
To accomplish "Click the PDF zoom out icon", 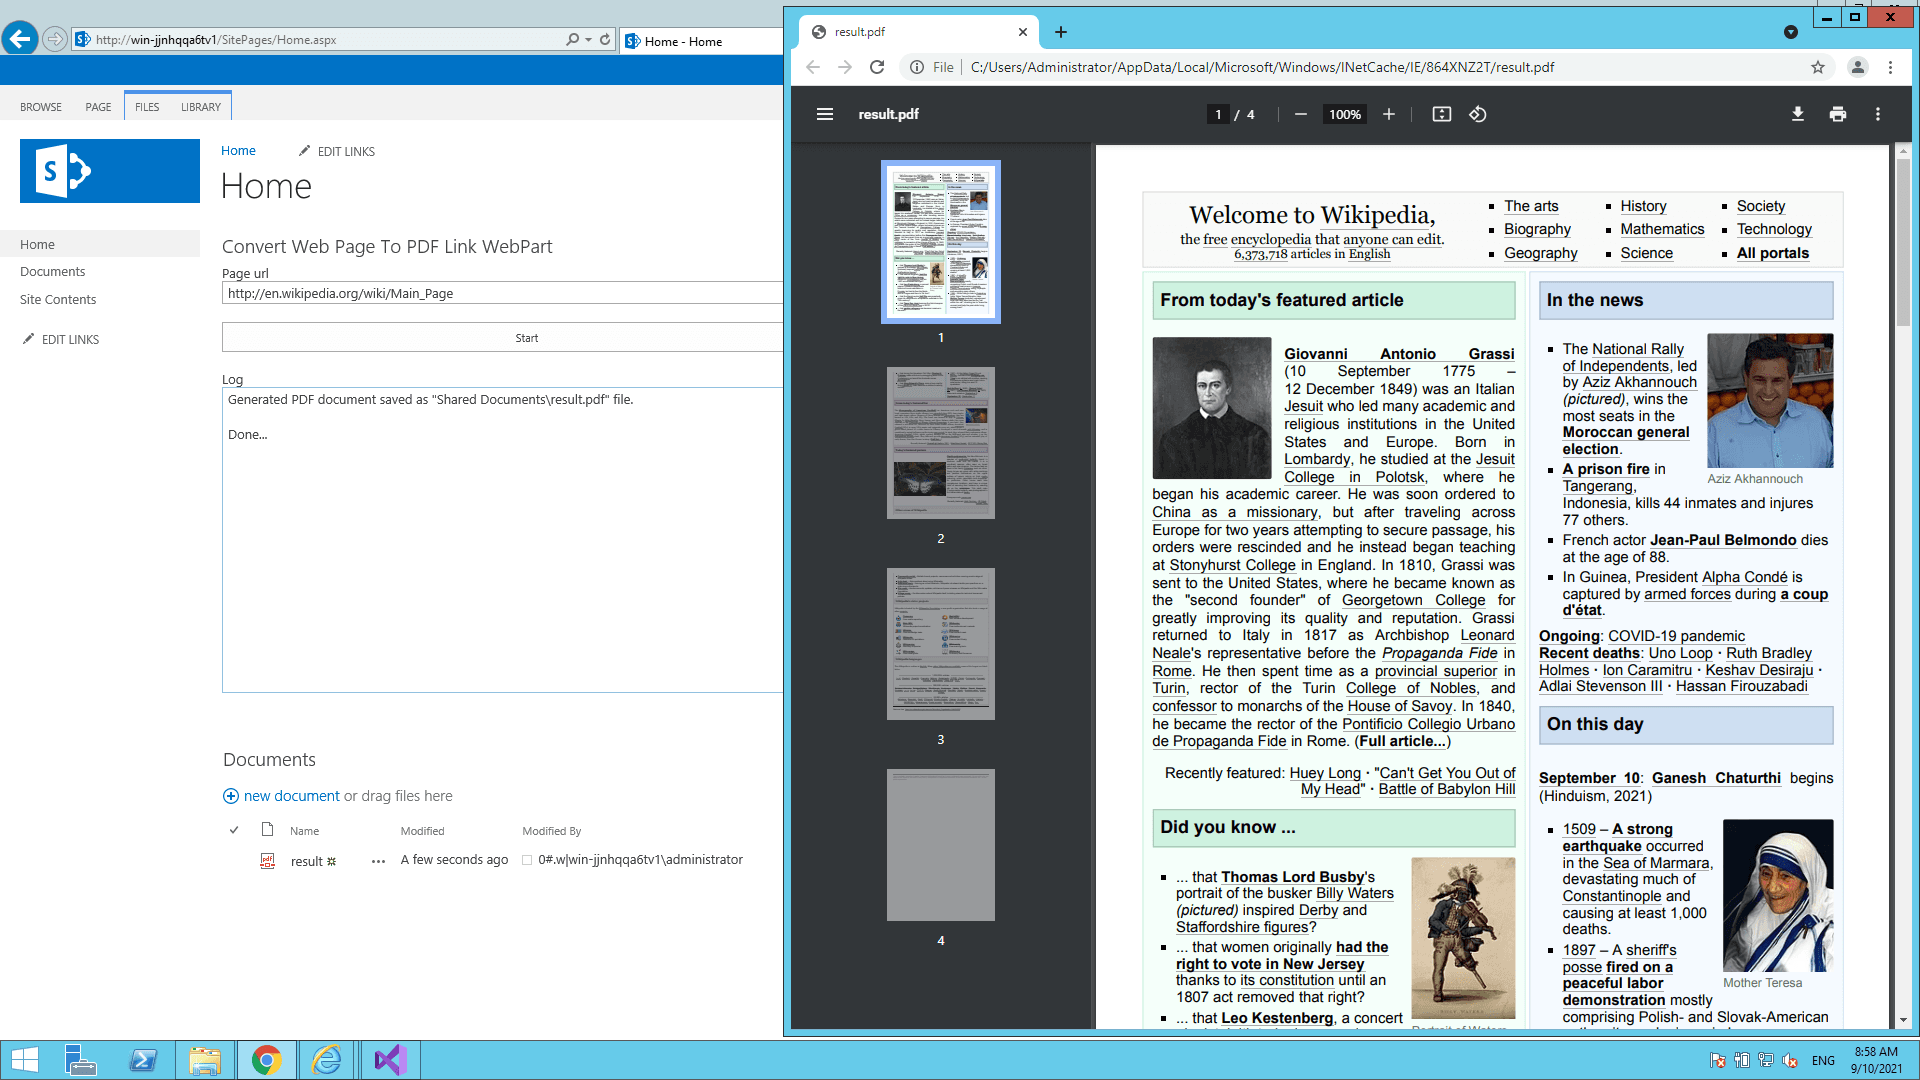I will pos(1300,114).
